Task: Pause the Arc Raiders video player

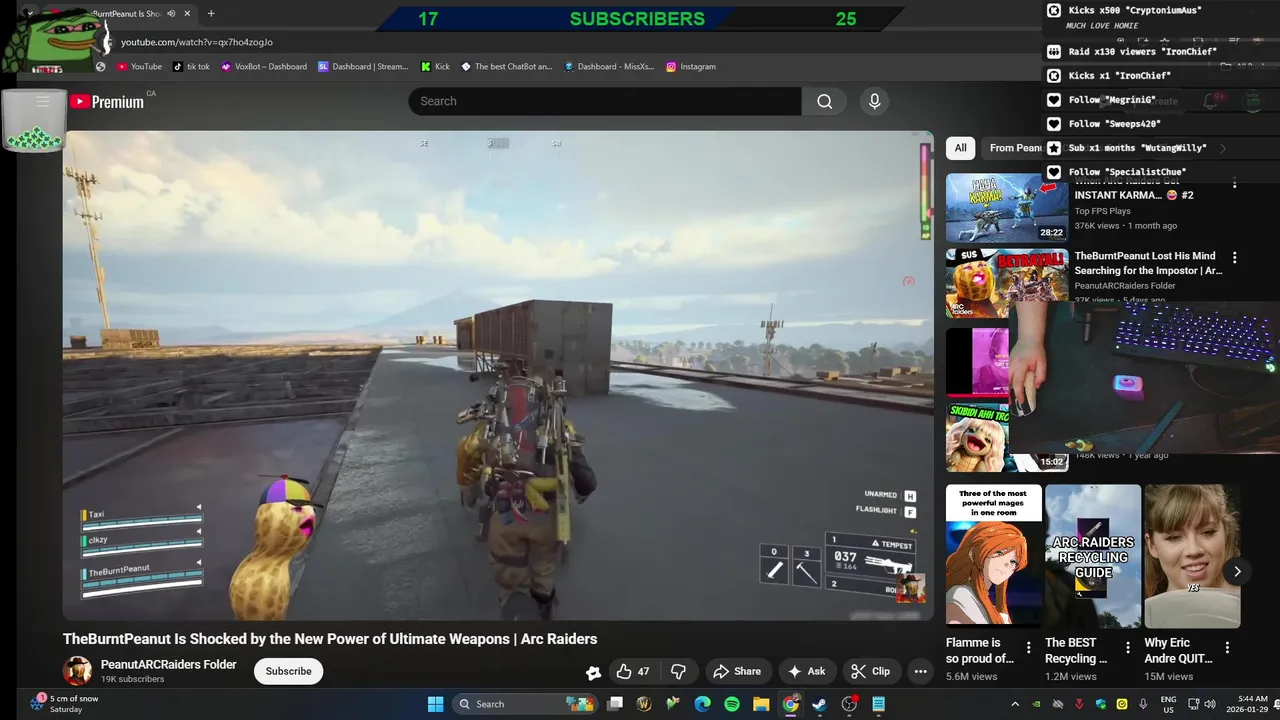Action: click(498, 375)
